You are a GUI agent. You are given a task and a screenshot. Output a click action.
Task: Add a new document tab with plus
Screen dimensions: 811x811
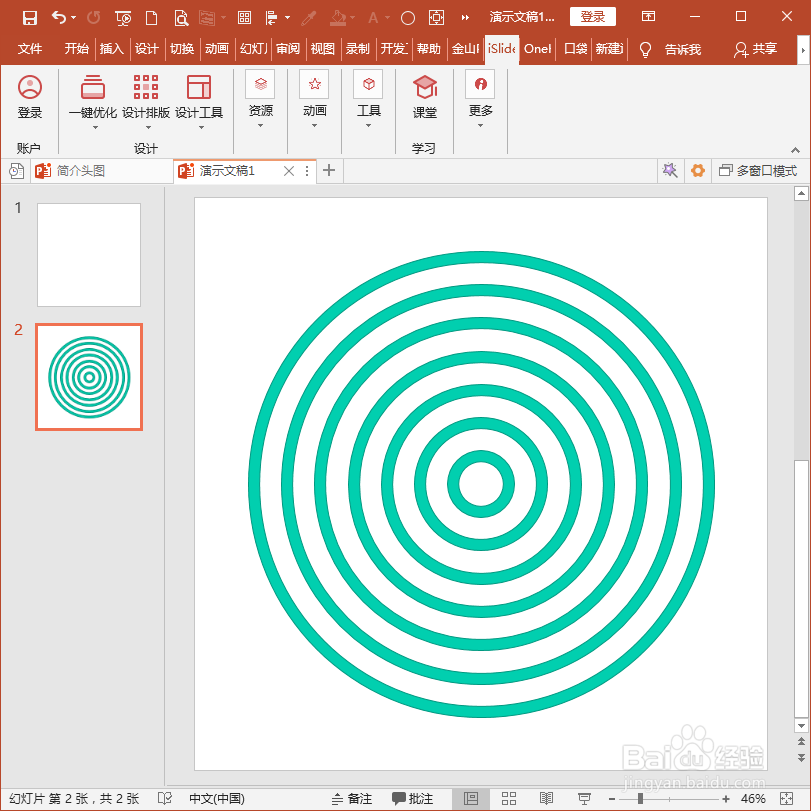pyautogui.click(x=329, y=170)
